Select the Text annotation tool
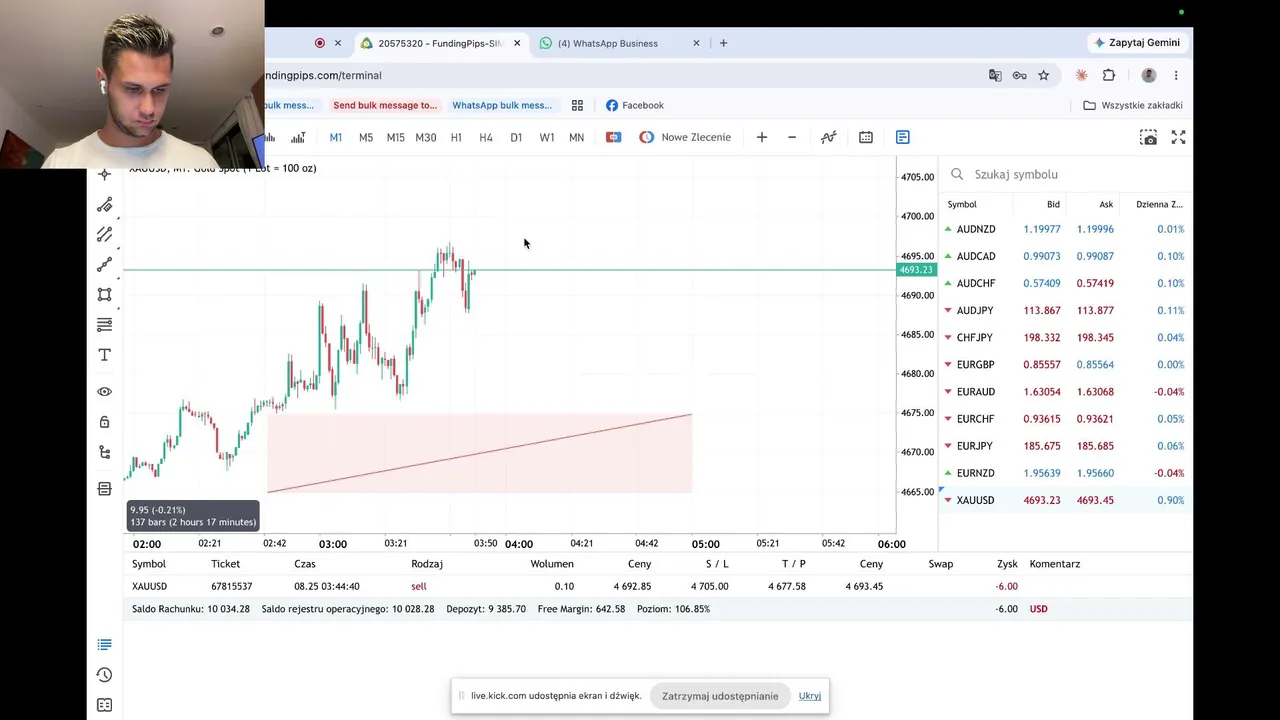1280x720 pixels. pos(104,355)
